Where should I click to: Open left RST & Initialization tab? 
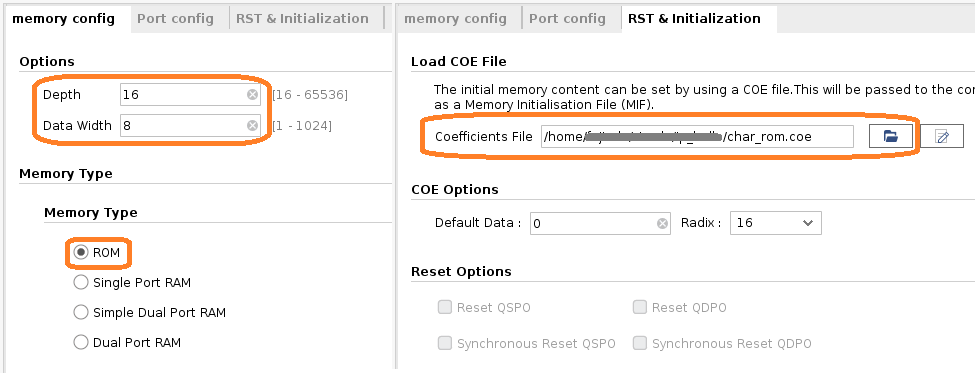(302, 19)
